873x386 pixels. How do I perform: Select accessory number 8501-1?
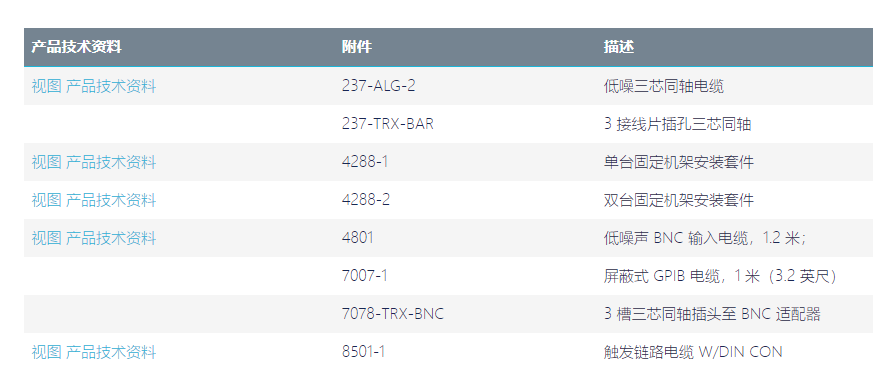[364, 352]
